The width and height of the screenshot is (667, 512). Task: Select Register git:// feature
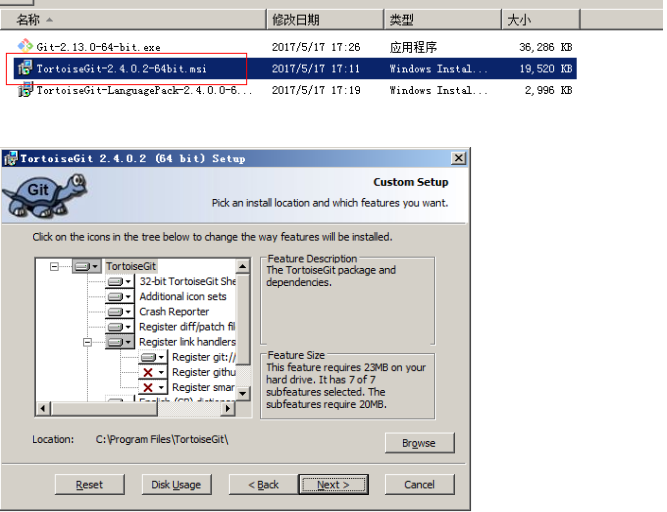click(x=203, y=357)
